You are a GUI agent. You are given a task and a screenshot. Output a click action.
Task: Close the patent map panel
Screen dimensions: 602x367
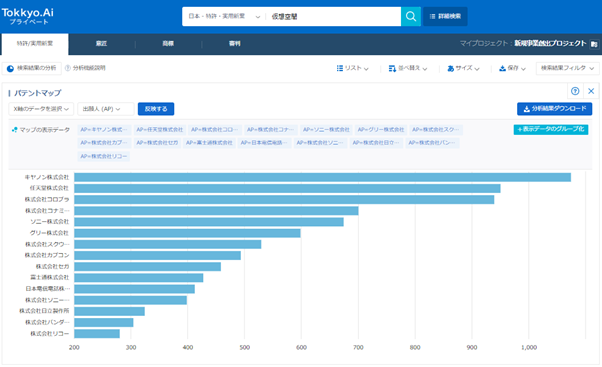tap(591, 91)
